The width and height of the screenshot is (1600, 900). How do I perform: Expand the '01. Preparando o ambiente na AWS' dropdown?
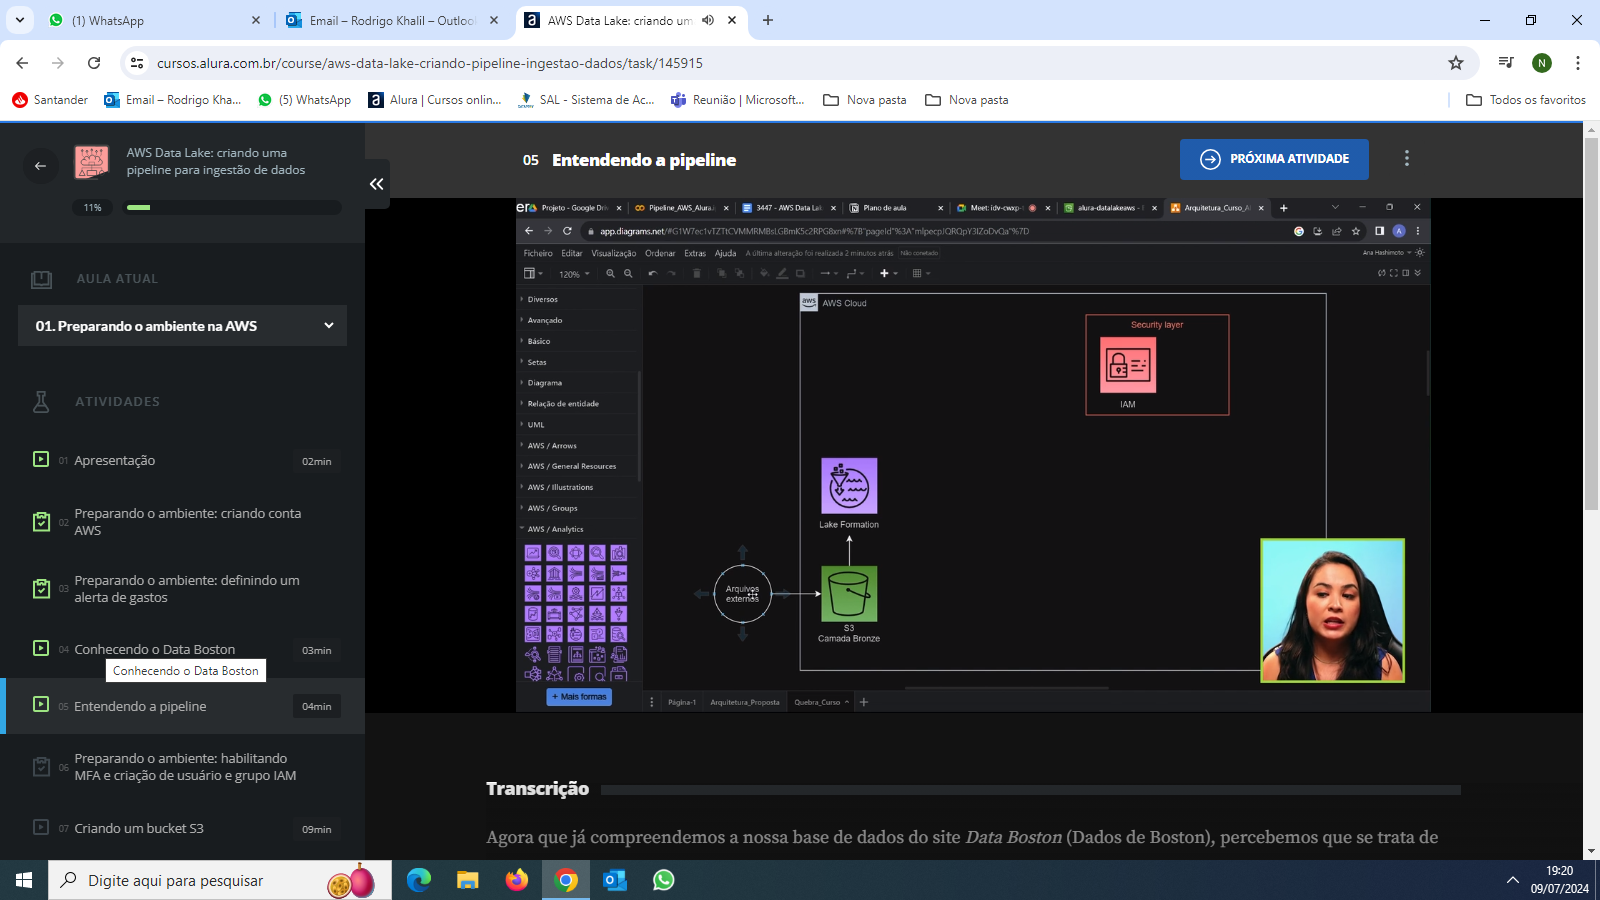pyautogui.click(x=182, y=326)
